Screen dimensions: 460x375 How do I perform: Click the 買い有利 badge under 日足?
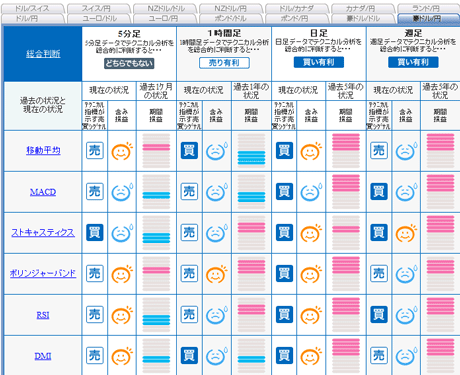[x=319, y=62]
